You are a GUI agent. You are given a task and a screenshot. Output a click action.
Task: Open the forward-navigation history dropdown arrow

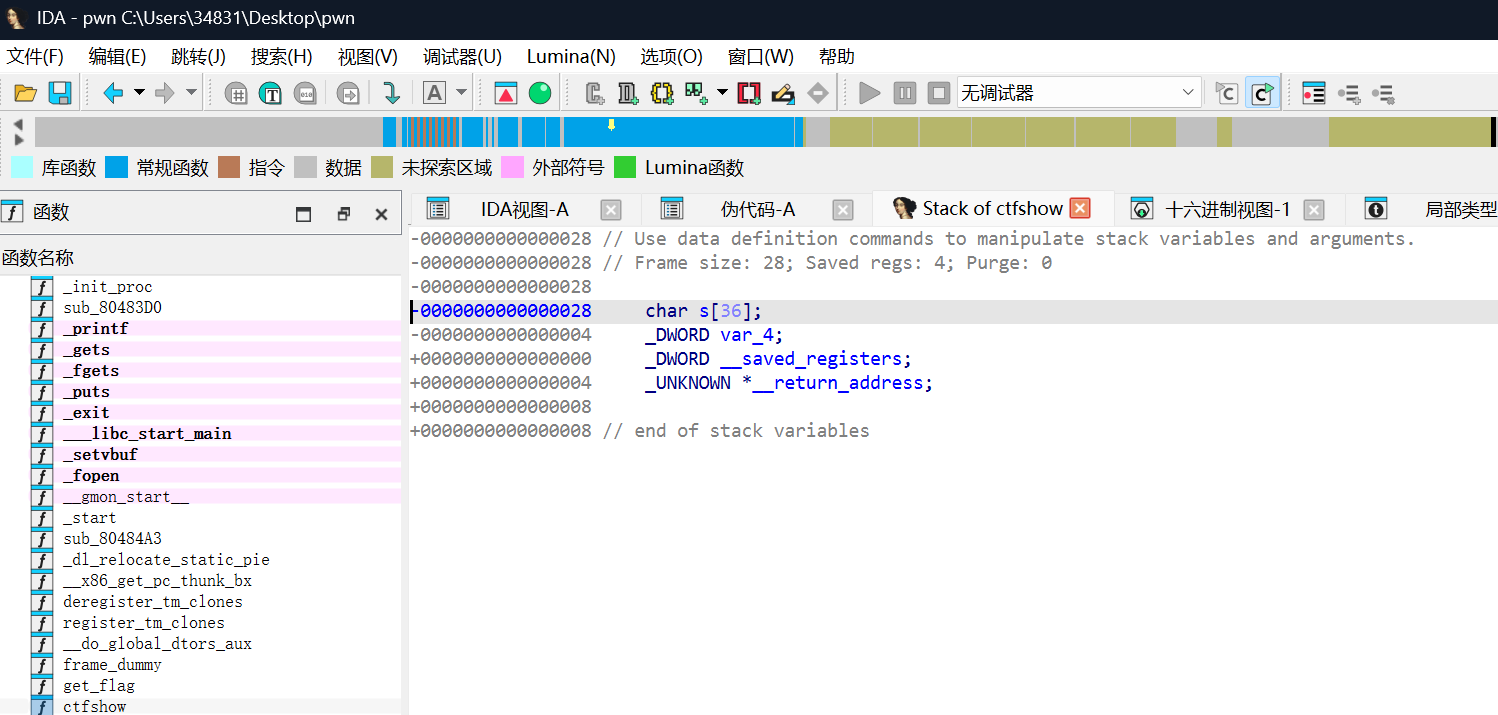[x=191, y=93]
